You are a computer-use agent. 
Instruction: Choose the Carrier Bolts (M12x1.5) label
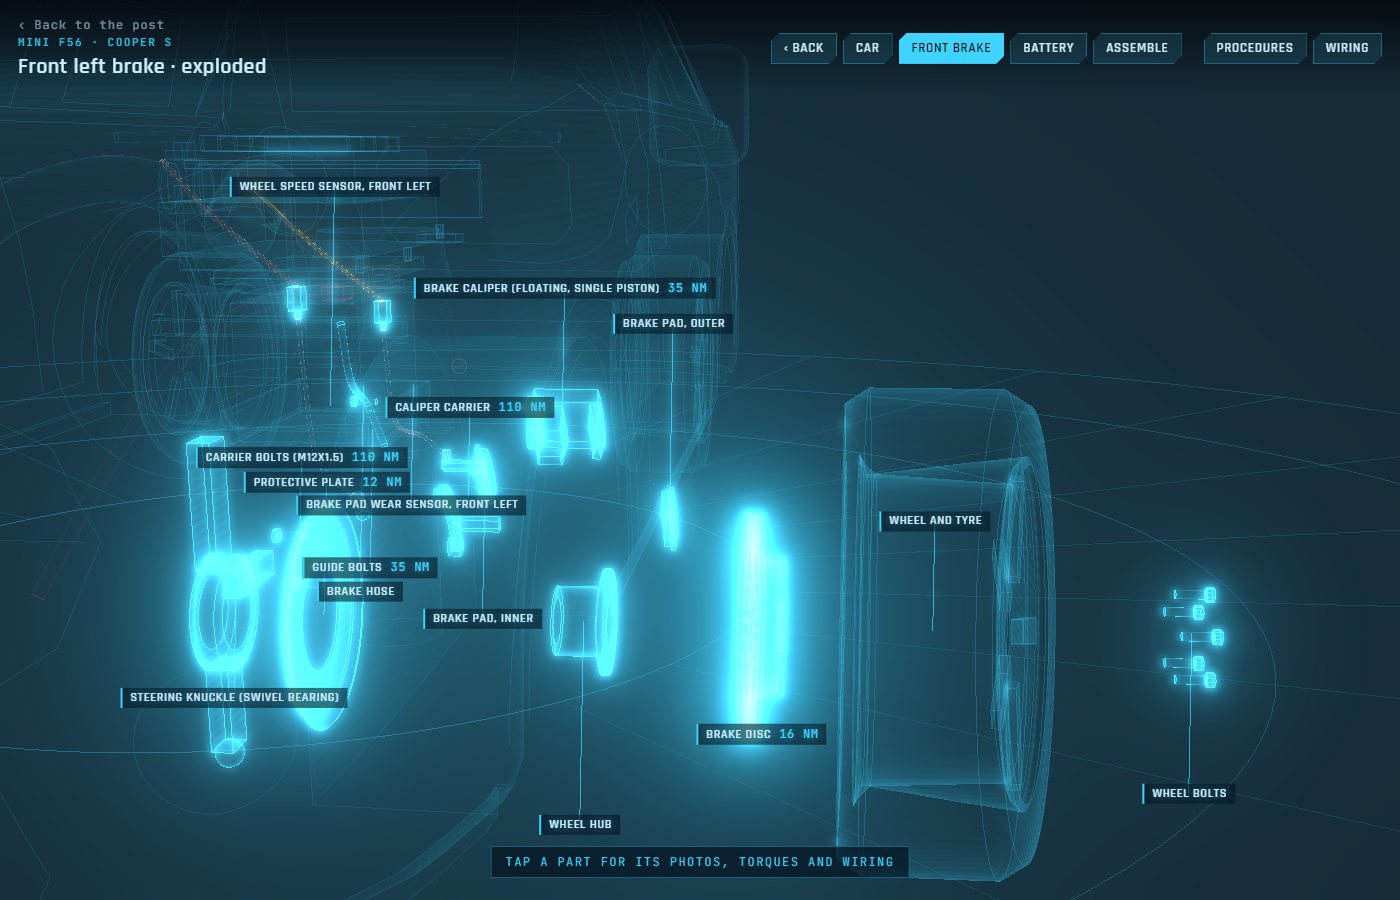point(302,457)
